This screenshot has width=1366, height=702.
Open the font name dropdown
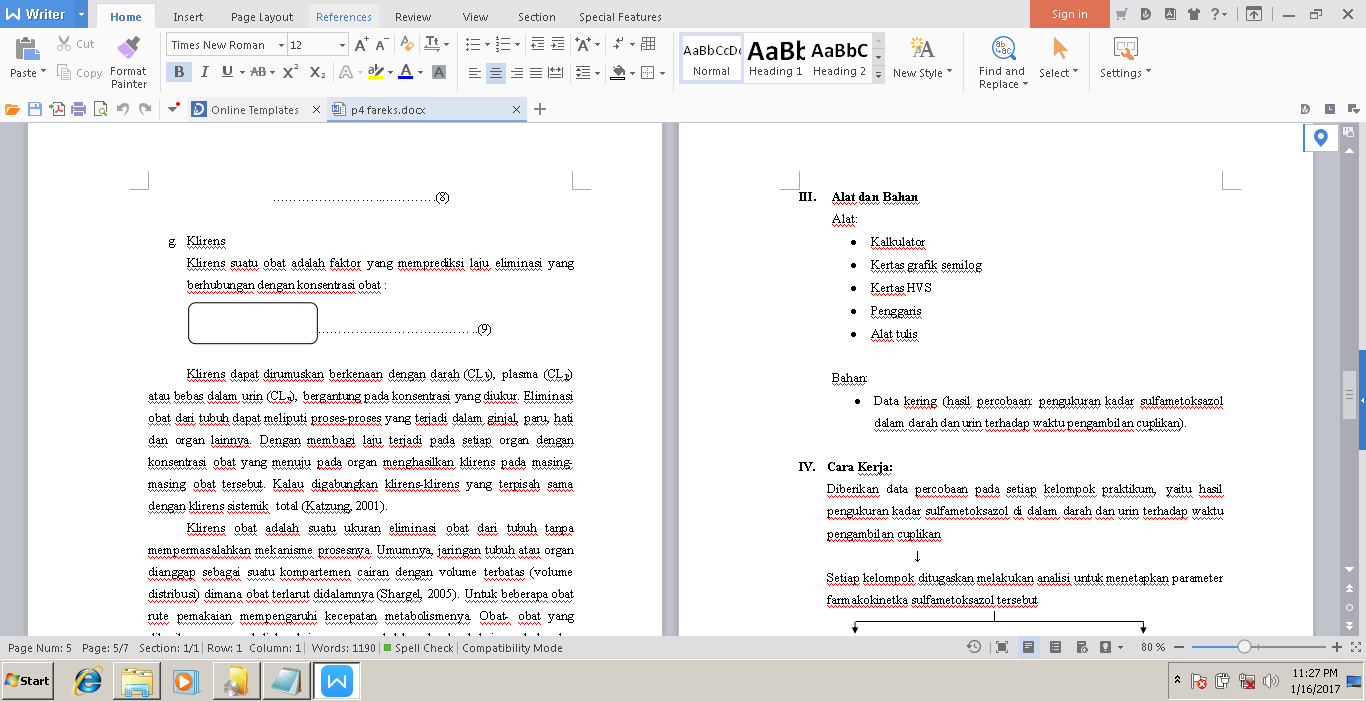[x=281, y=45]
